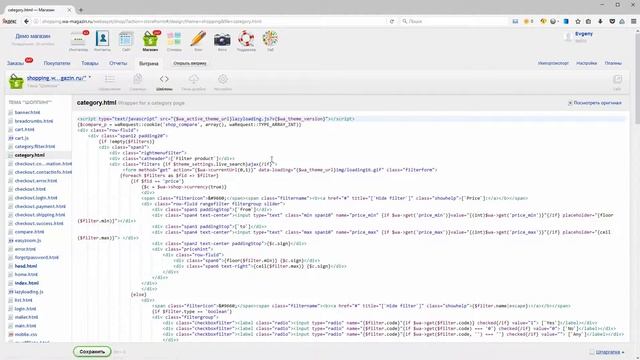Click the Evgeny user avatar
The height and width of the screenshot is (360, 640).
[568, 37]
